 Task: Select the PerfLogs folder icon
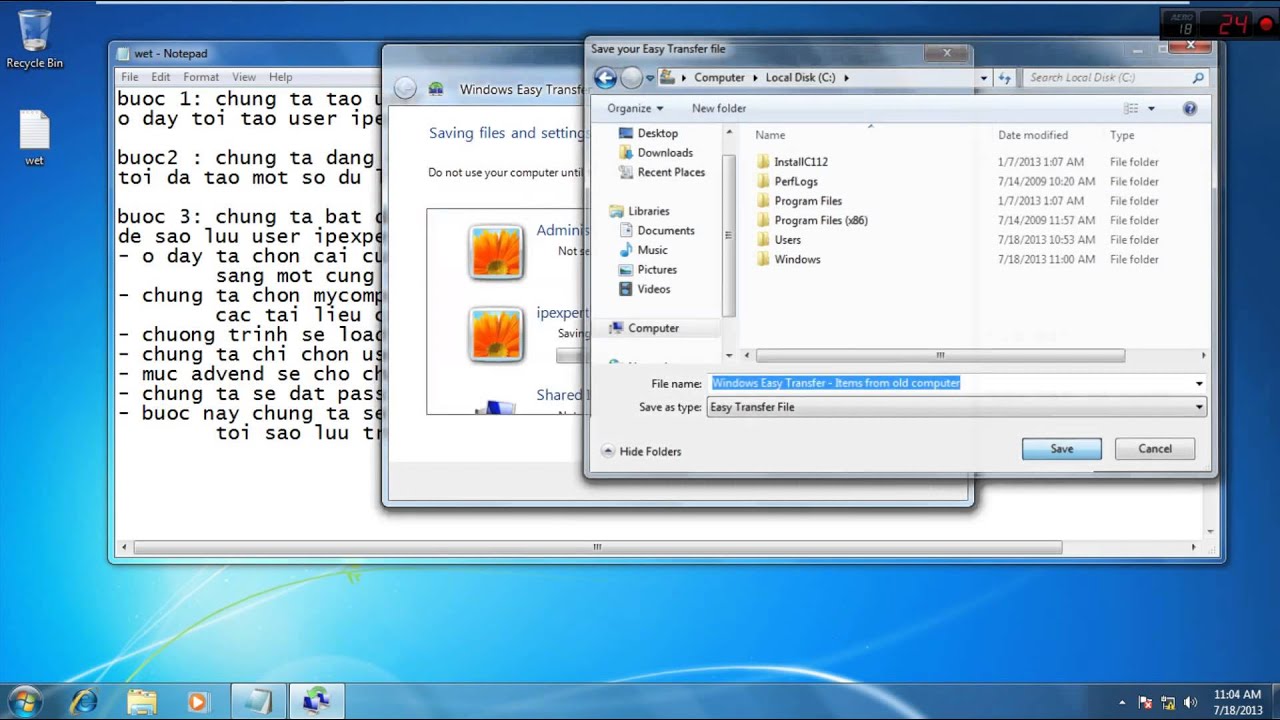click(x=764, y=181)
